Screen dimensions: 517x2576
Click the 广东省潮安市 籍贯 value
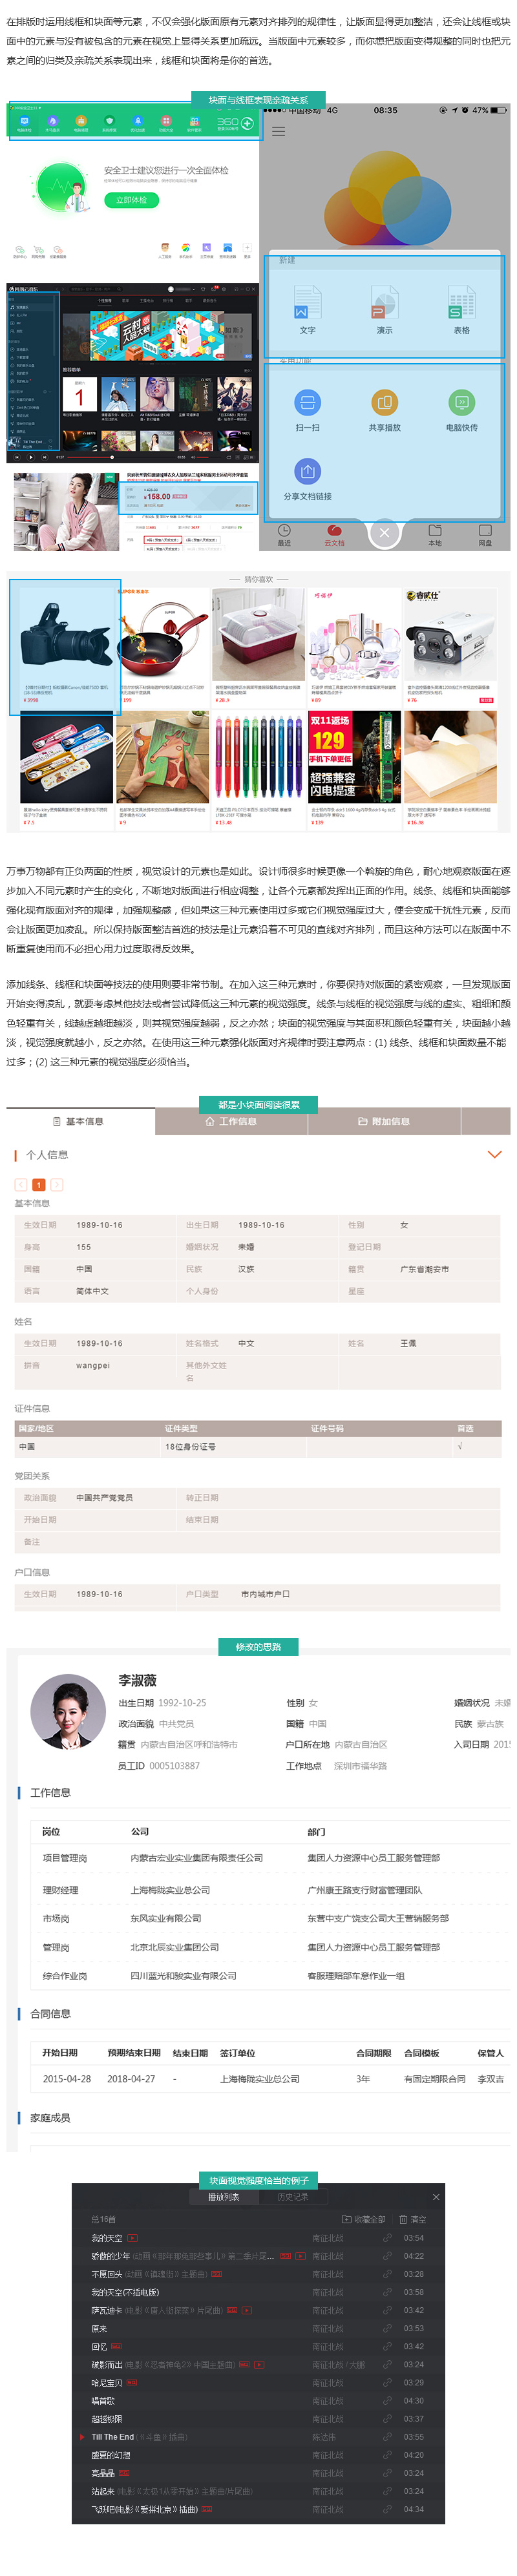pyautogui.click(x=424, y=1268)
